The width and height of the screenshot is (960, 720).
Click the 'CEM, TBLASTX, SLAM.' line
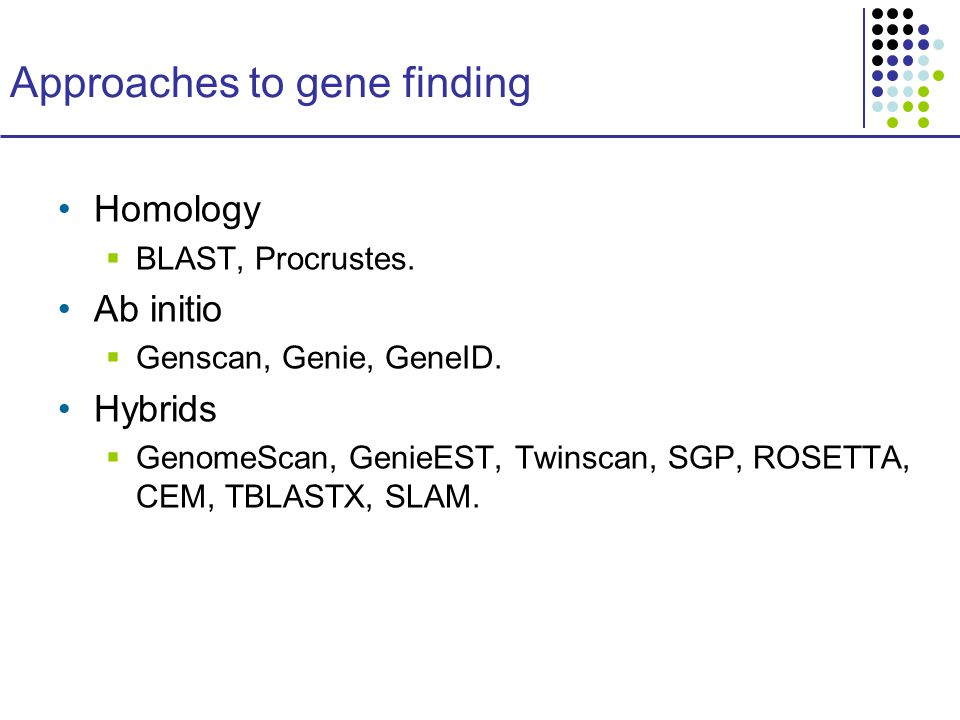click(307, 497)
